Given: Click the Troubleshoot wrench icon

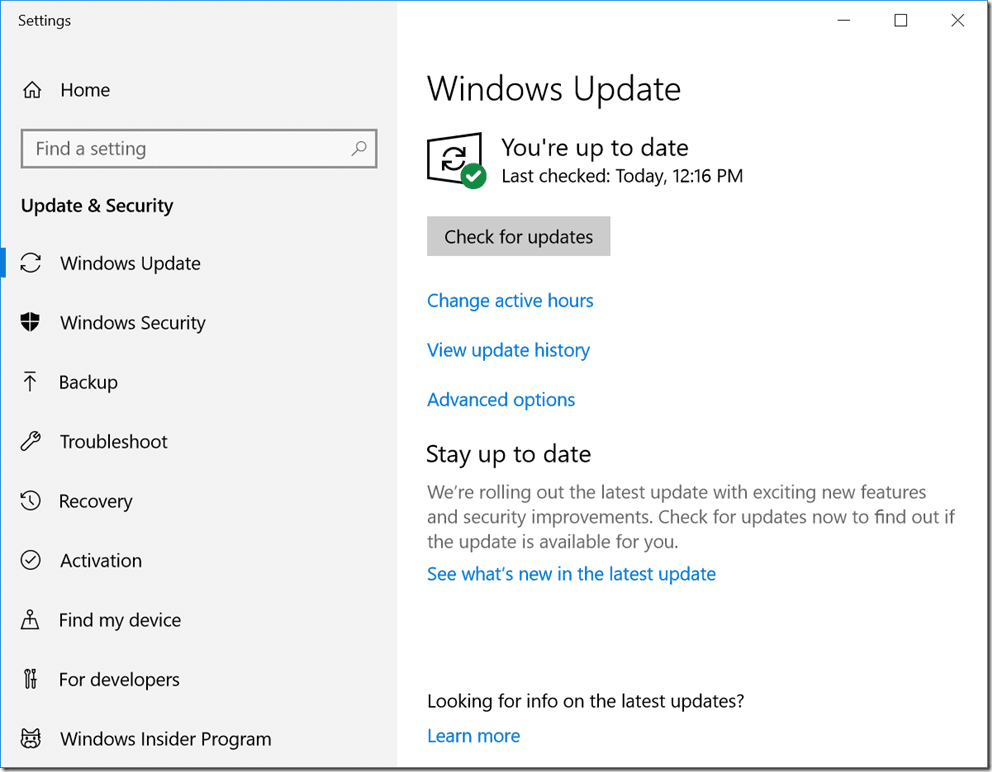Looking at the screenshot, I should tap(30, 441).
